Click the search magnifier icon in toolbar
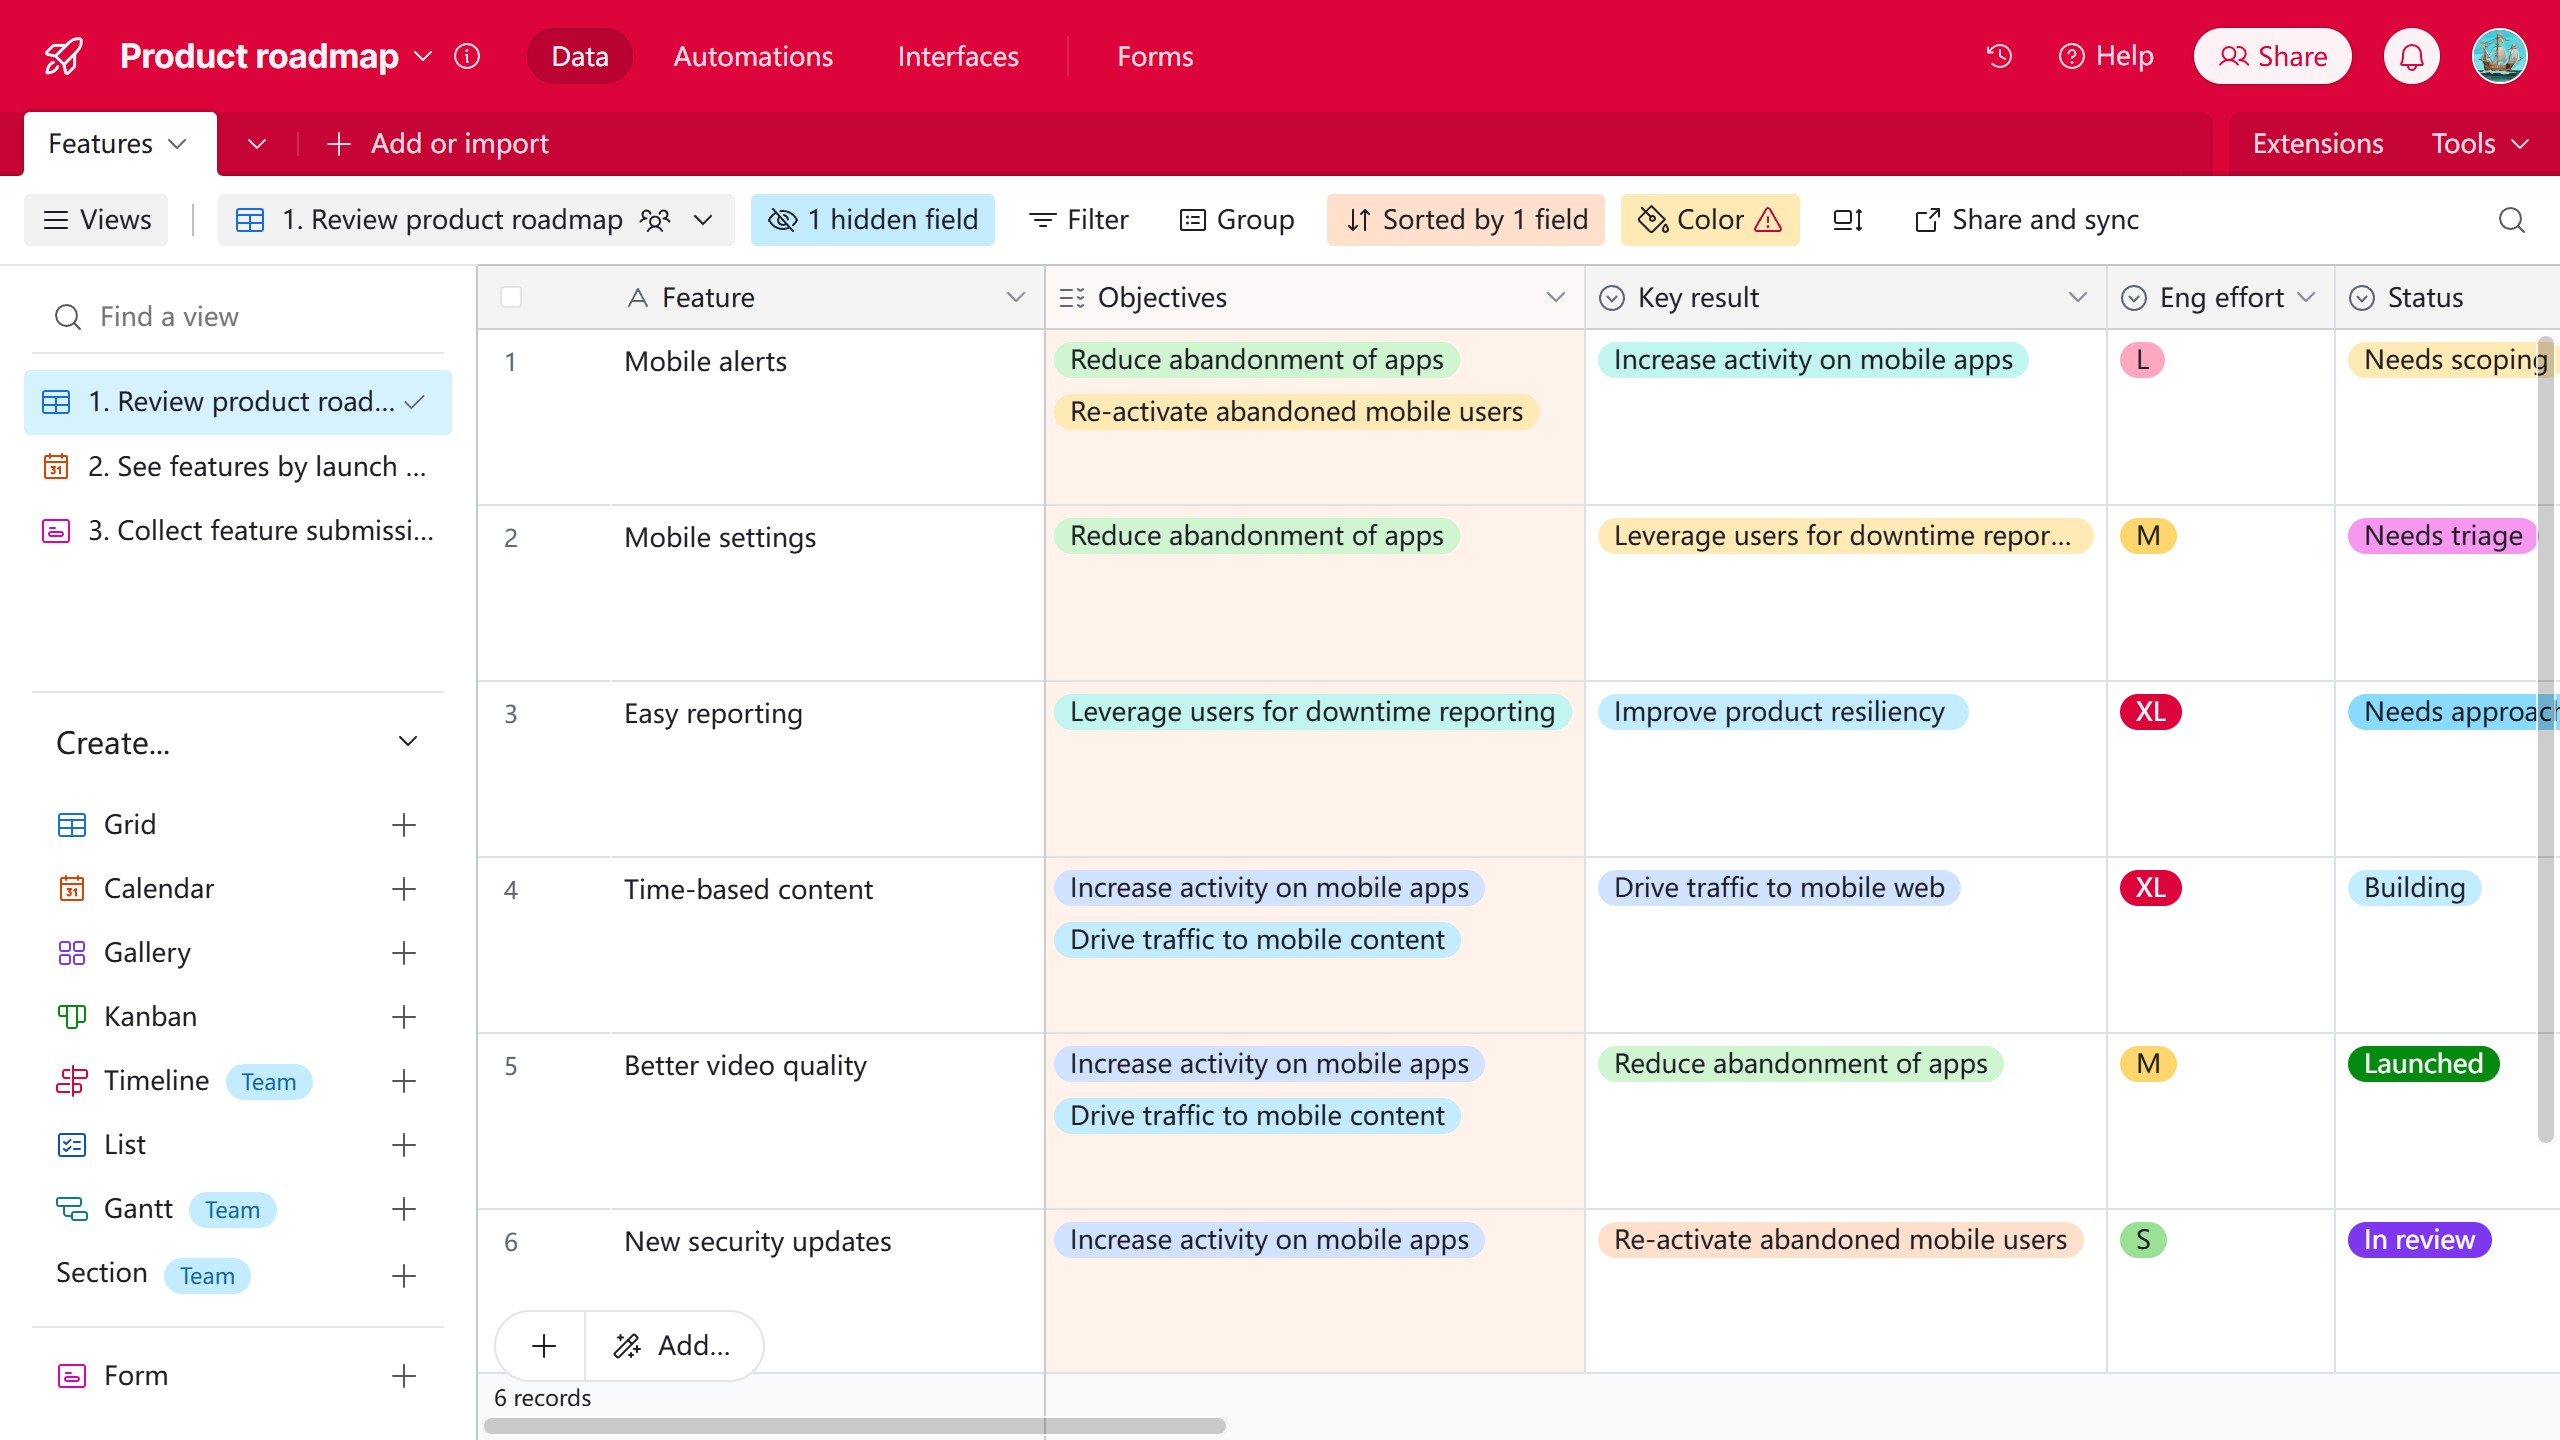Image resolution: width=2560 pixels, height=1440 pixels. point(2512,220)
